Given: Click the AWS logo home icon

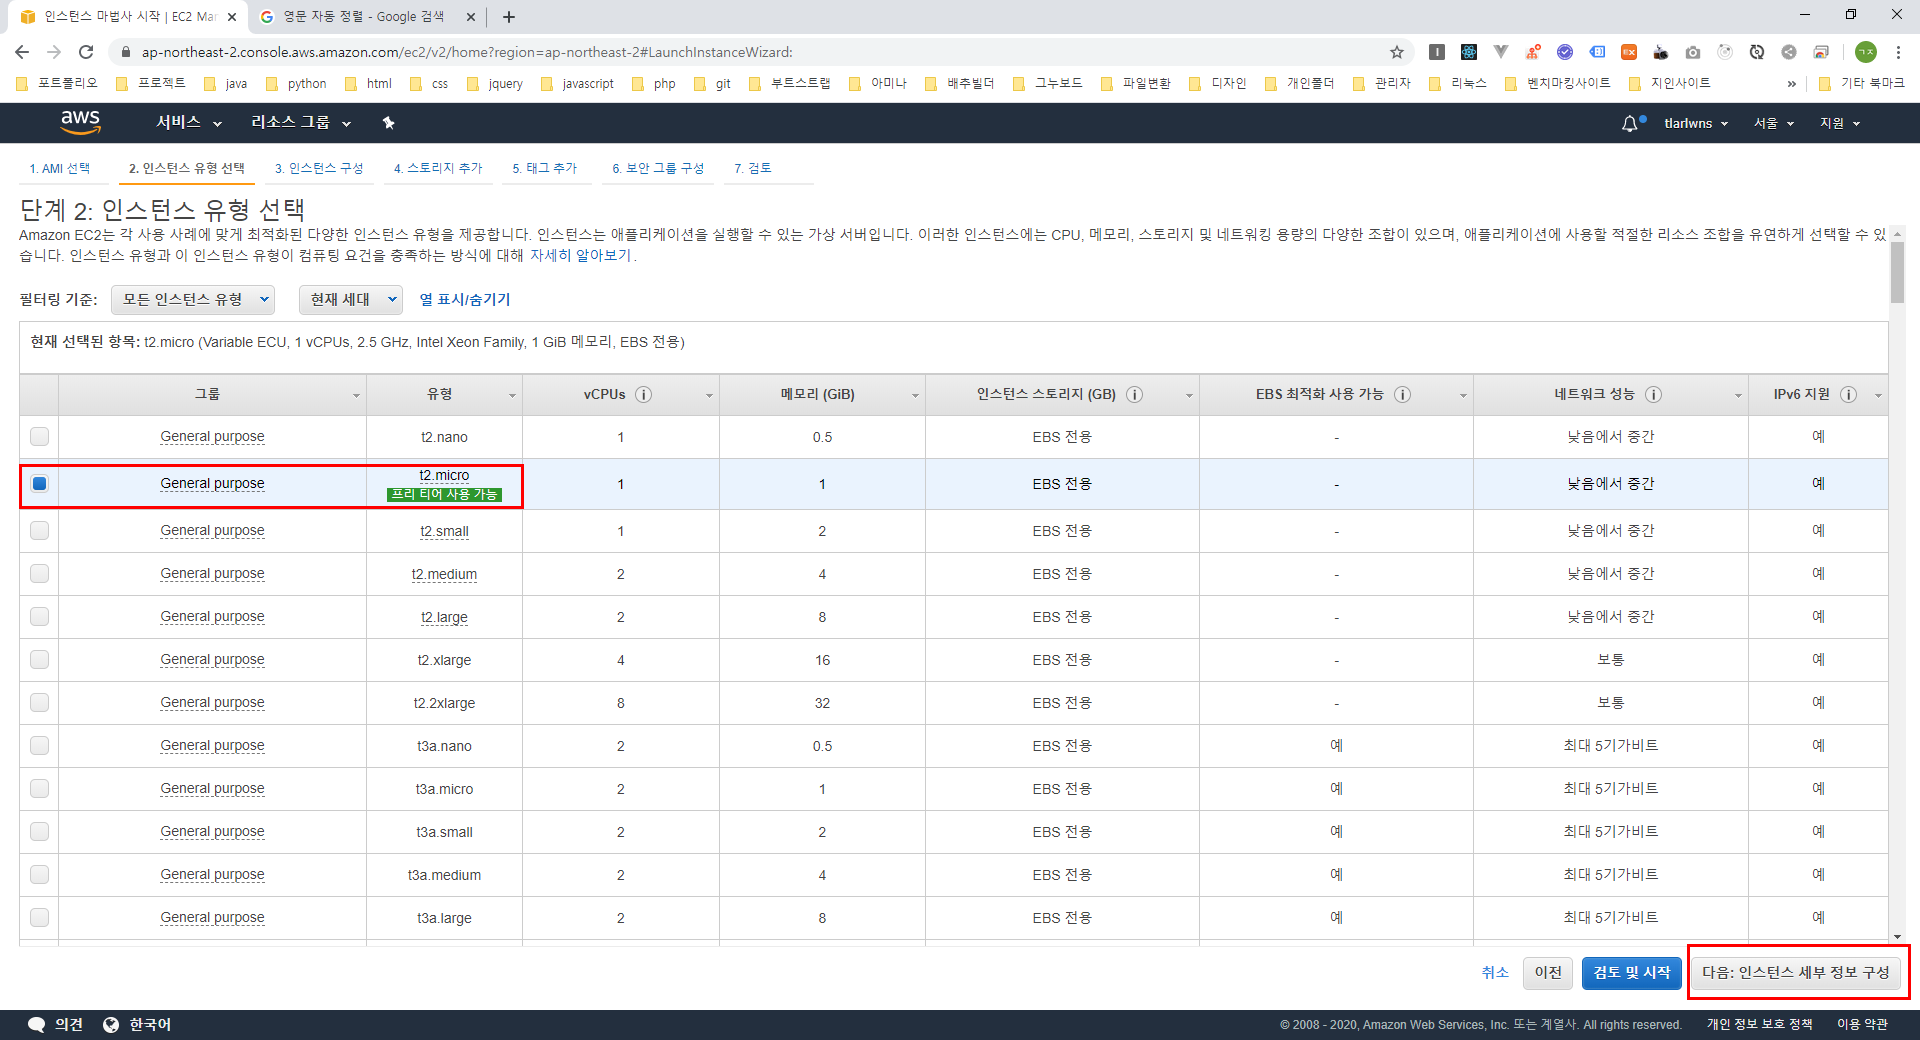Looking at the screenshot, I should [80, 122].
